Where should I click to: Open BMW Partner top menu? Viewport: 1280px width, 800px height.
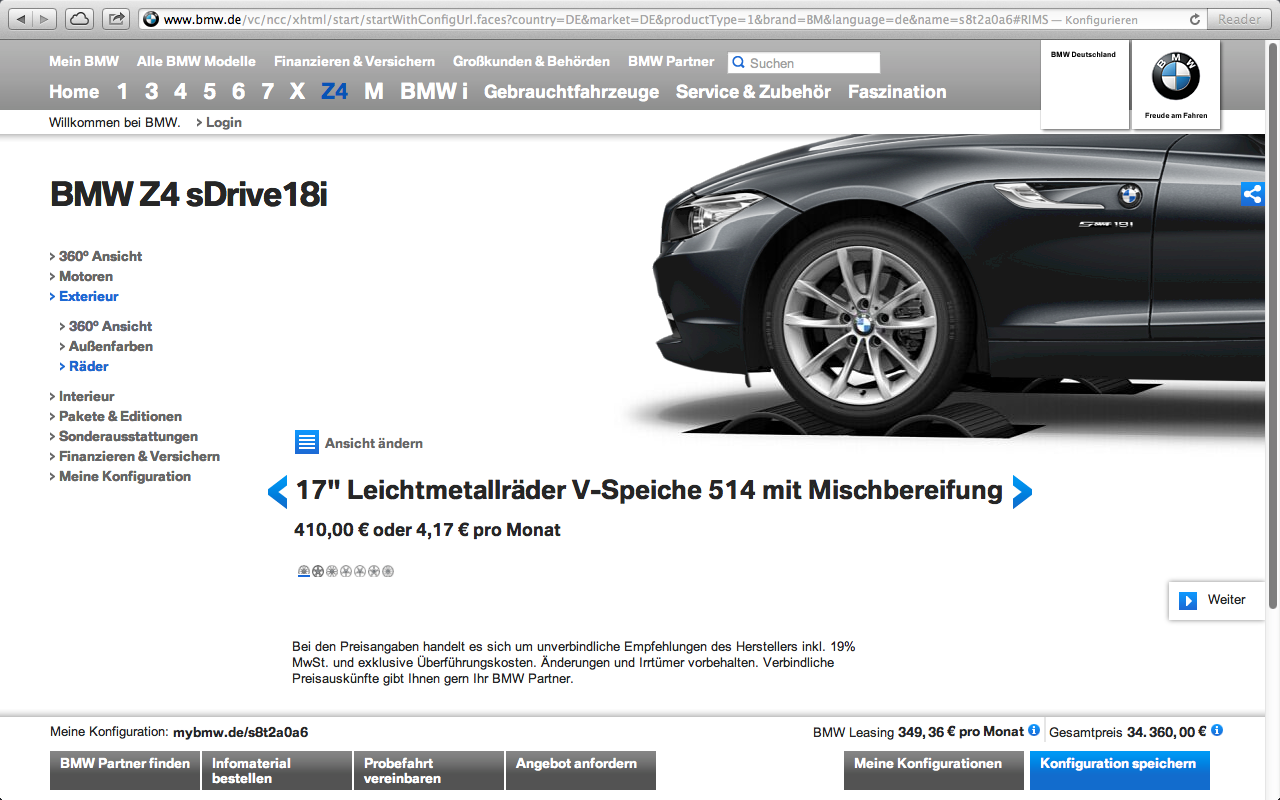(671, 61)
